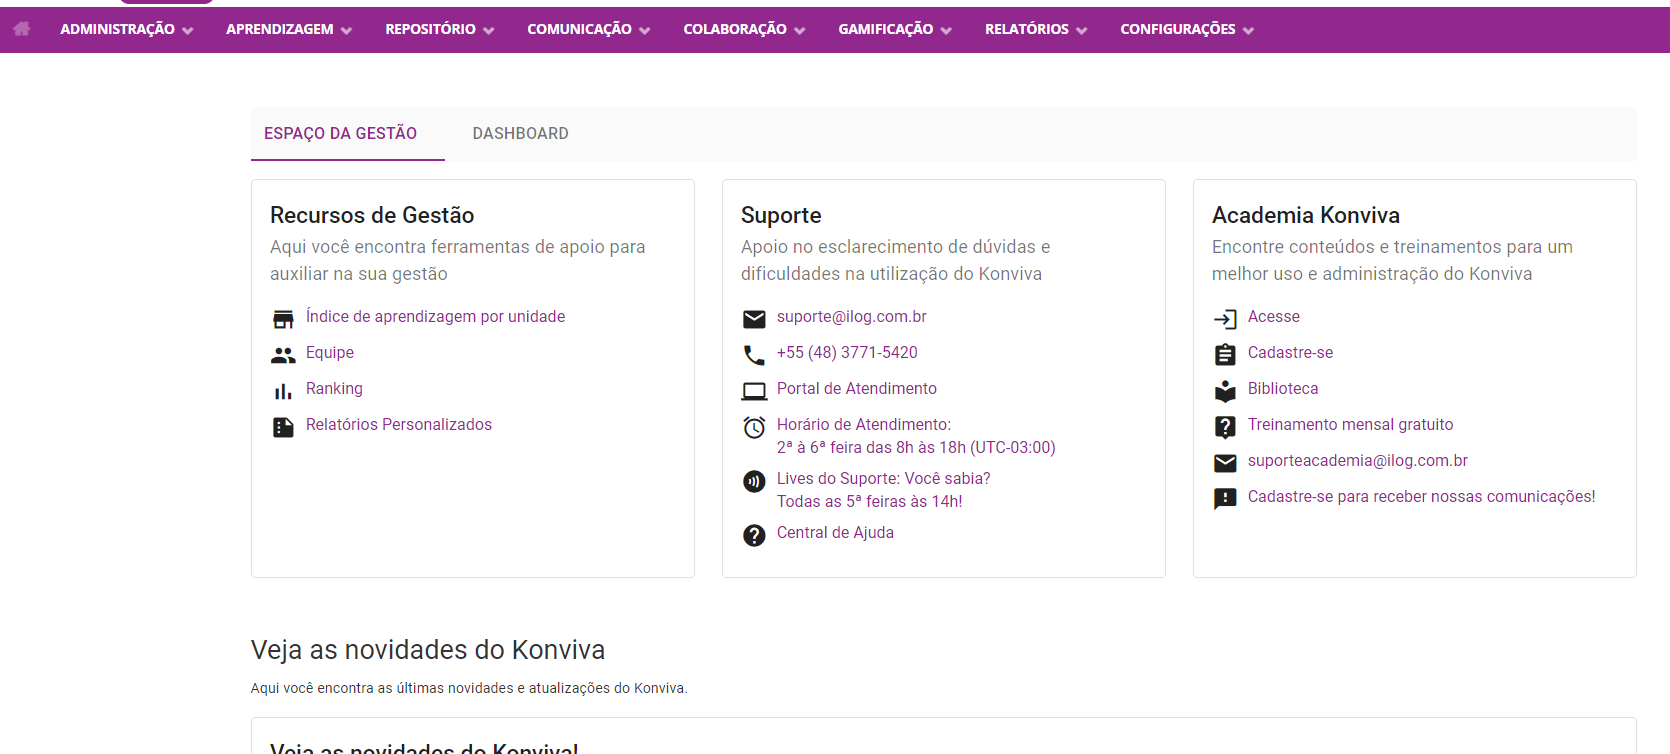This screenshot has height=754, width=1670.
Task: Open the Cadastre-se link
Action: pyautogui.click(x=1290, y=352)
